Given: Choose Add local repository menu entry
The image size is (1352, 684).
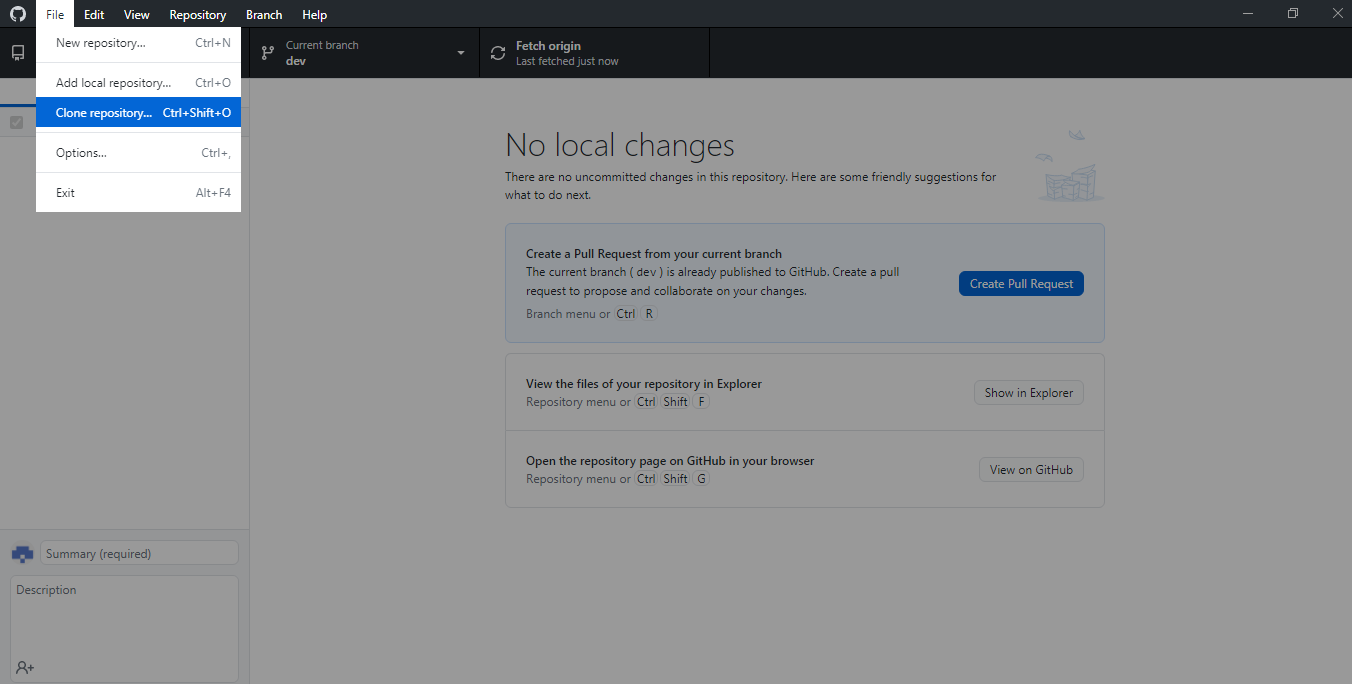Looking at the screenshot, I should (x=138, y=83).
